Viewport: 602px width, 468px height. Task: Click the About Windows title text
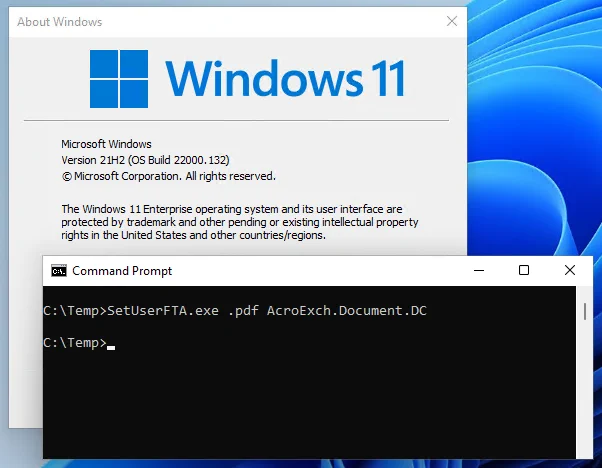(60, 22)
